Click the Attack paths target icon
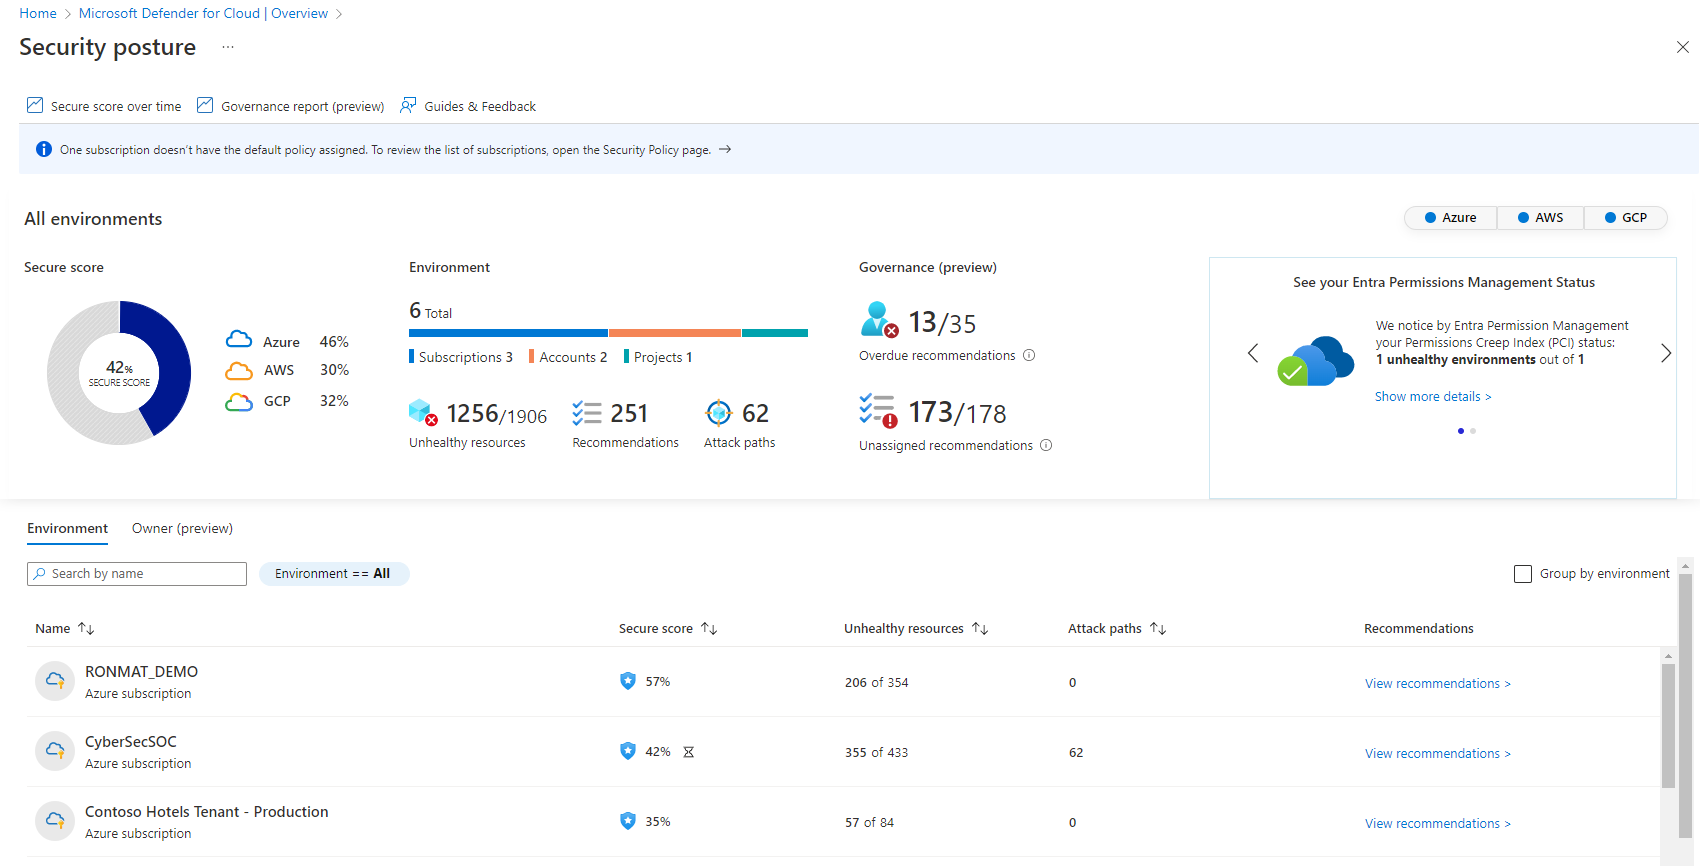This screenshot has width=1700, height=866. 718,412
